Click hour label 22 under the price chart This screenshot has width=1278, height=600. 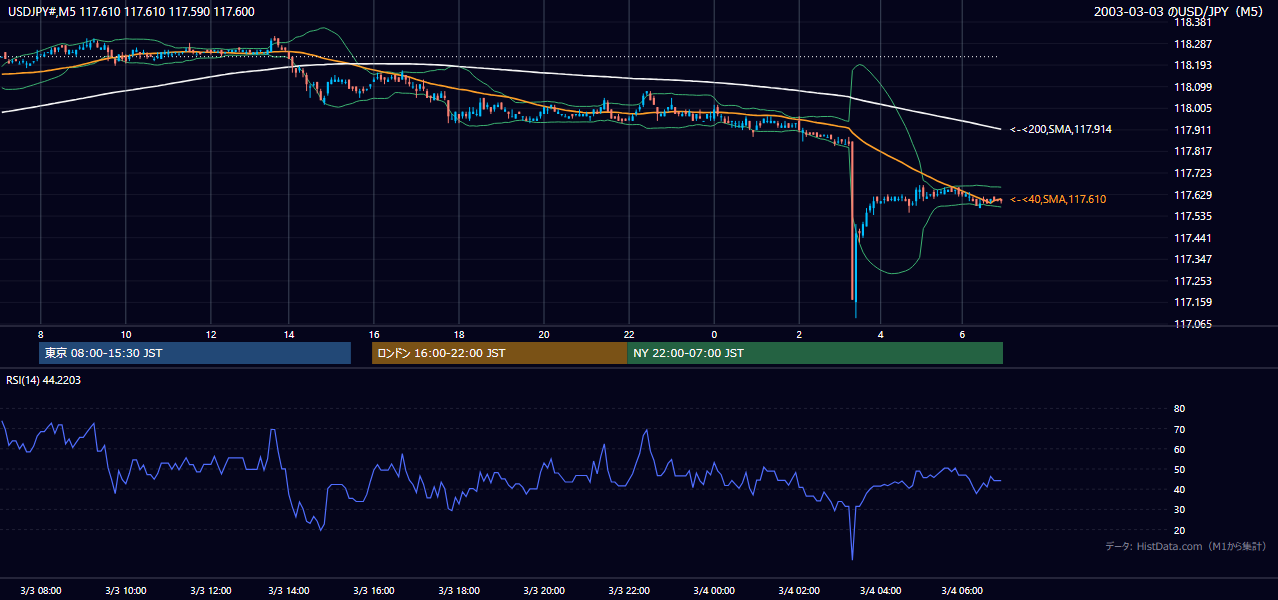[629, 334]
